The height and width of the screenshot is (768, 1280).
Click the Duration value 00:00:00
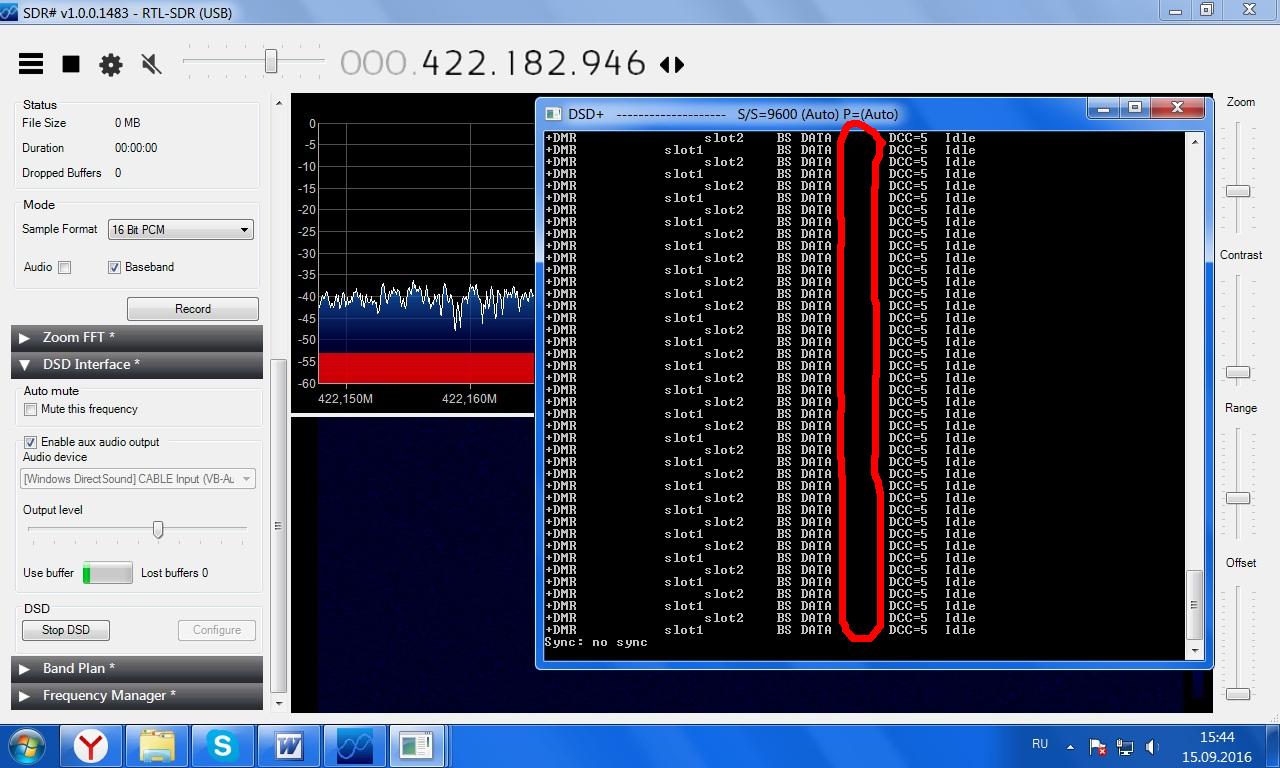(x=136, y=148)
